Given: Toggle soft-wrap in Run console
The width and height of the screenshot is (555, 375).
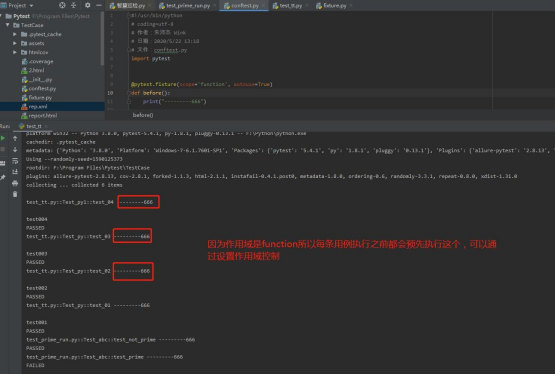Looking at the screenshot, I should pyautogui.click(x=15, y=161).
